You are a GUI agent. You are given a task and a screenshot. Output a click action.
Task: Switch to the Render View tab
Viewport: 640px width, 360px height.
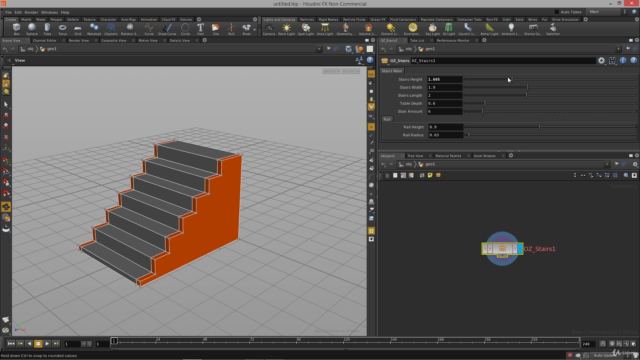[x=79, y=40]
